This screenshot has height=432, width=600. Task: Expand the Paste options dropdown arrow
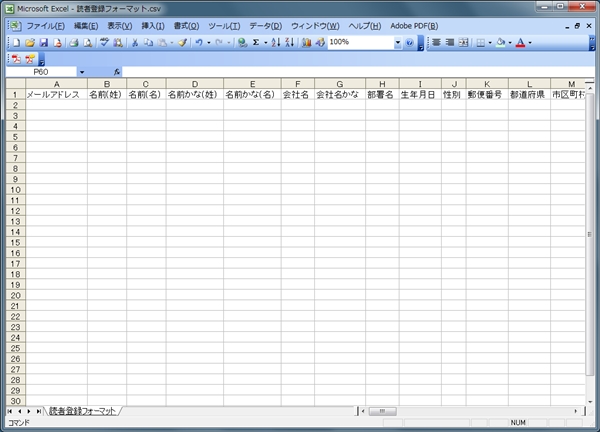(172, 42)
